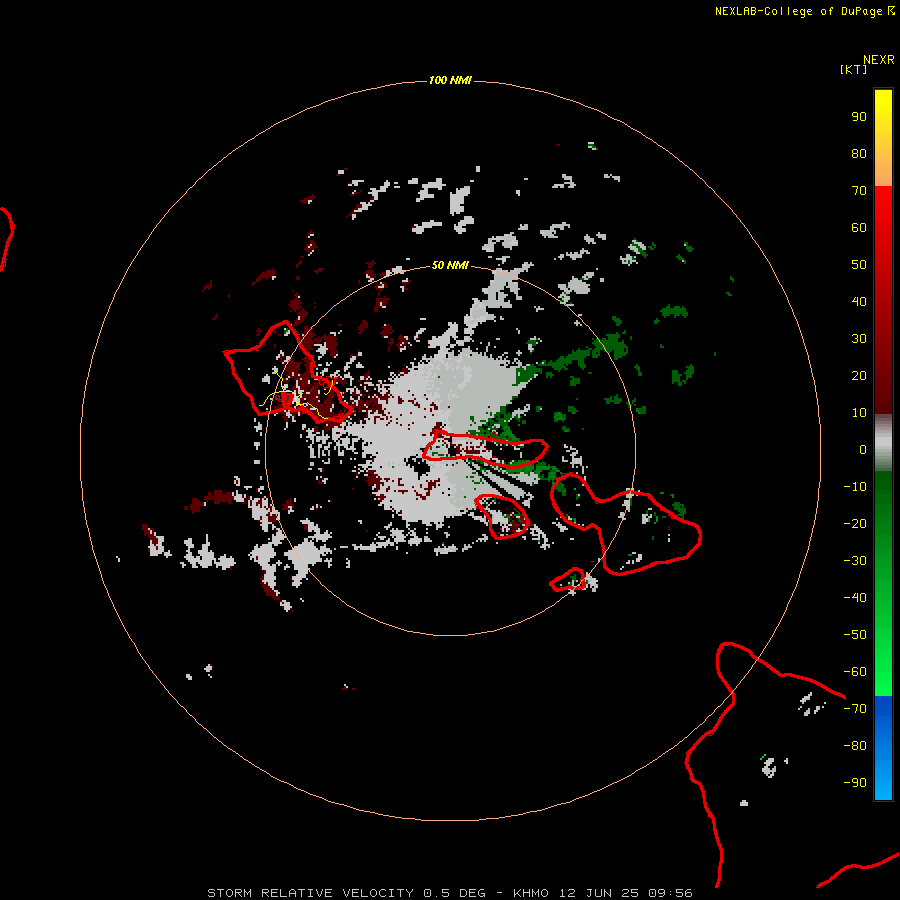
Task: Click the 100 NMI range ring label
Action: 450,80
